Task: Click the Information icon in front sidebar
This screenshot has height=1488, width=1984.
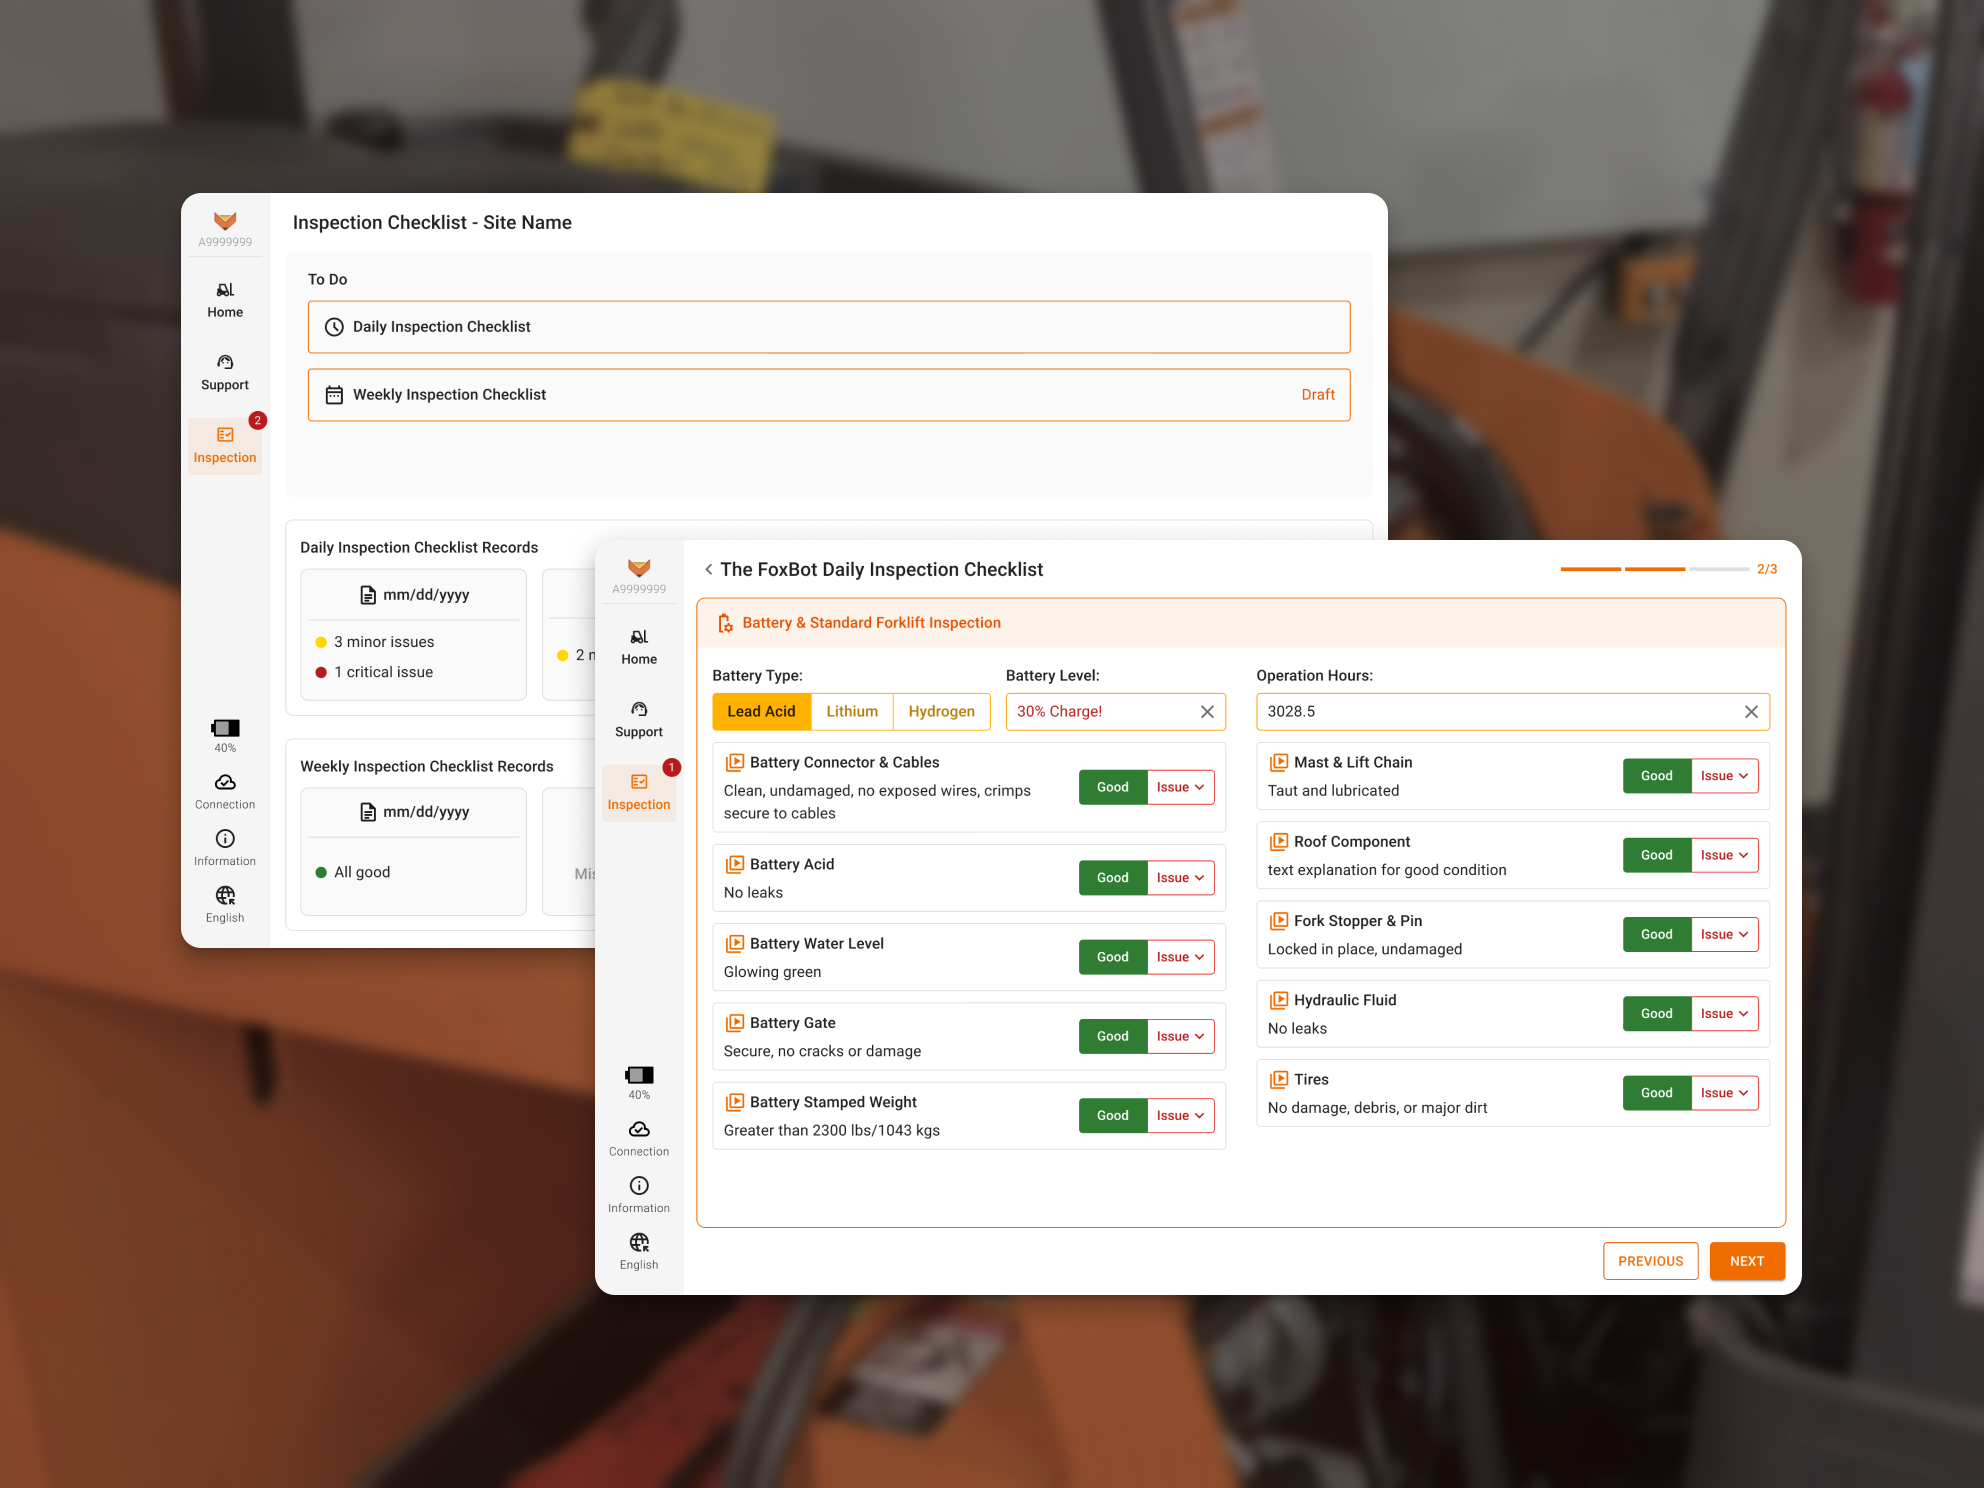Action: (639, 1186)
